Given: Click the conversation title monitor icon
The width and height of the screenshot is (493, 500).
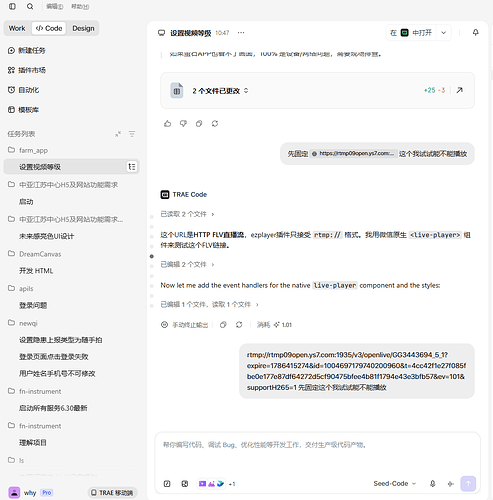Looking at the screenshot, I should tap(162, 33).
